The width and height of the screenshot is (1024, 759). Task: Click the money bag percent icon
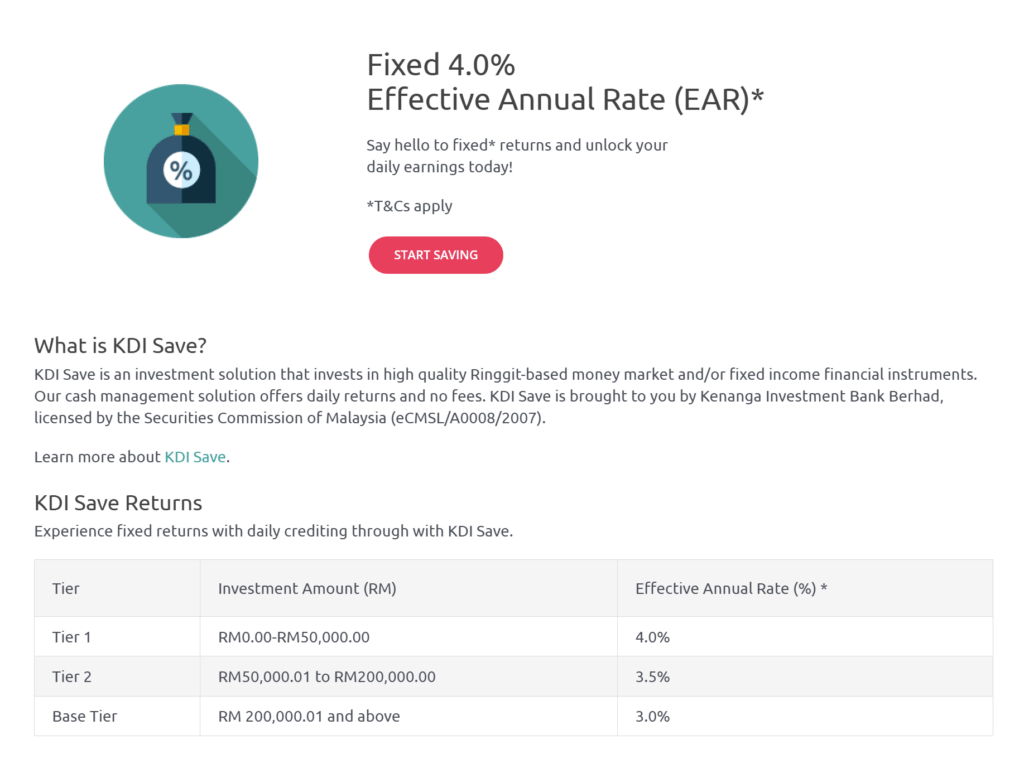pos(181,161)
